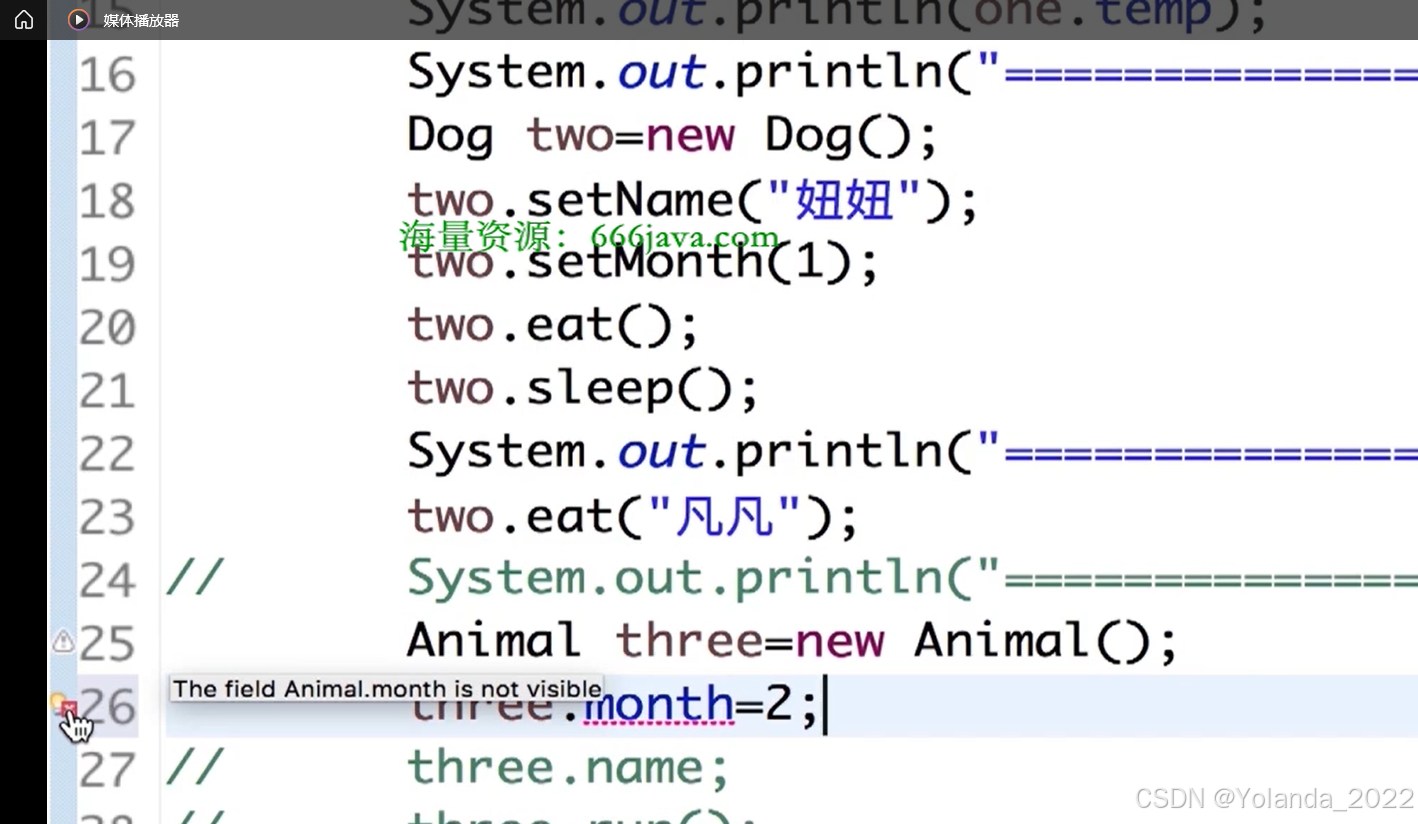Screen dimensions: 1418x824
Task: Click the "Animal three=new Animal();" line
Action: pos(793,641)
